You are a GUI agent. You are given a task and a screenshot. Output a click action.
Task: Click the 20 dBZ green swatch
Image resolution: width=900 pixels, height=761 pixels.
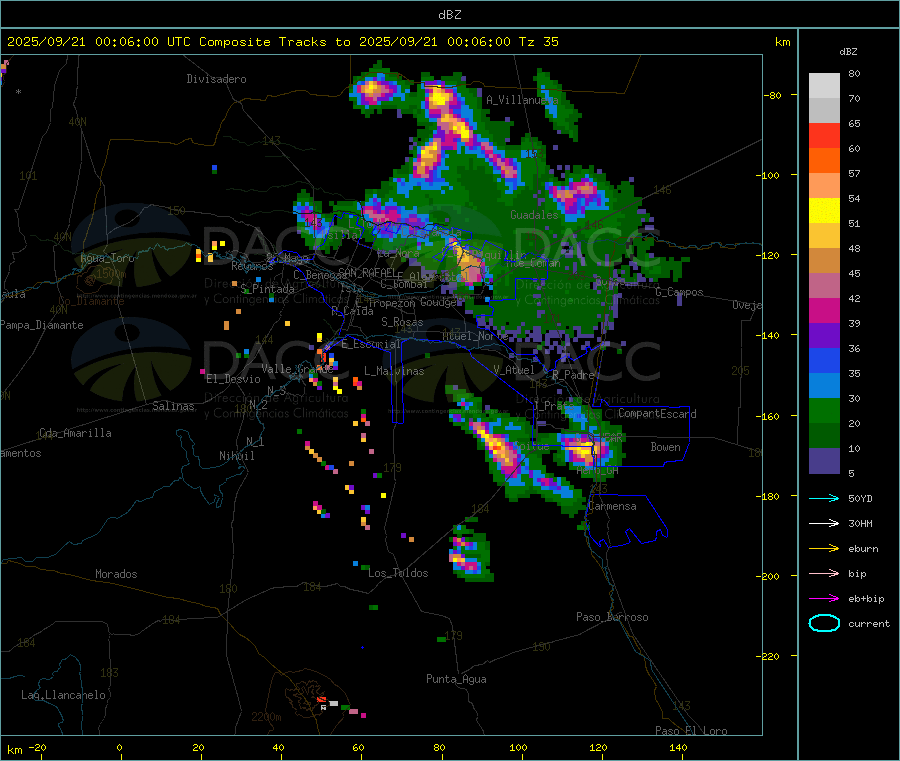[x=824, y=410]
